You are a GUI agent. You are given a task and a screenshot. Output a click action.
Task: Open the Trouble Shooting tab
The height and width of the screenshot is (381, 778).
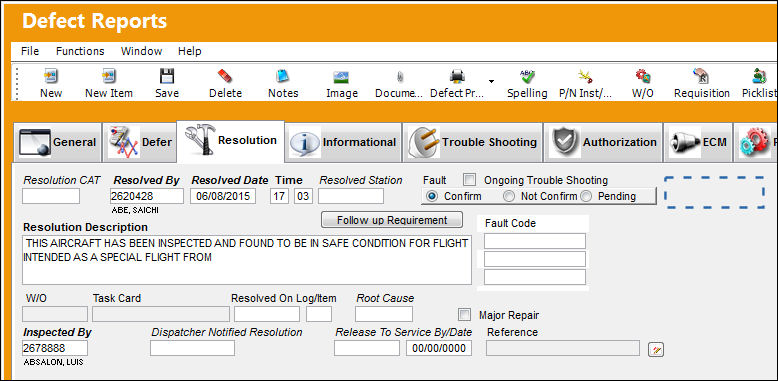pyautogui.click(x=472, y=142)
